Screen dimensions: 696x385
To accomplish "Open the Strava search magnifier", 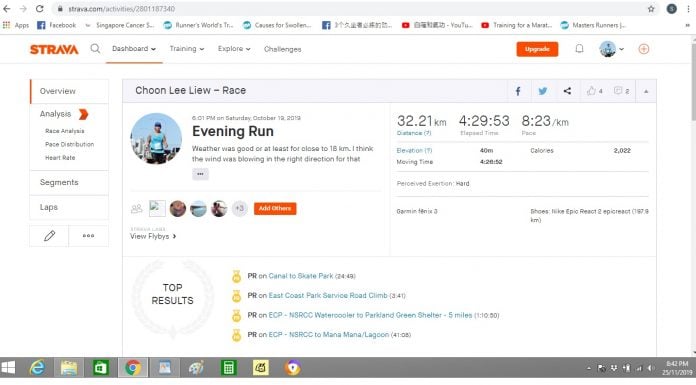I will click(x=95, y=48).
